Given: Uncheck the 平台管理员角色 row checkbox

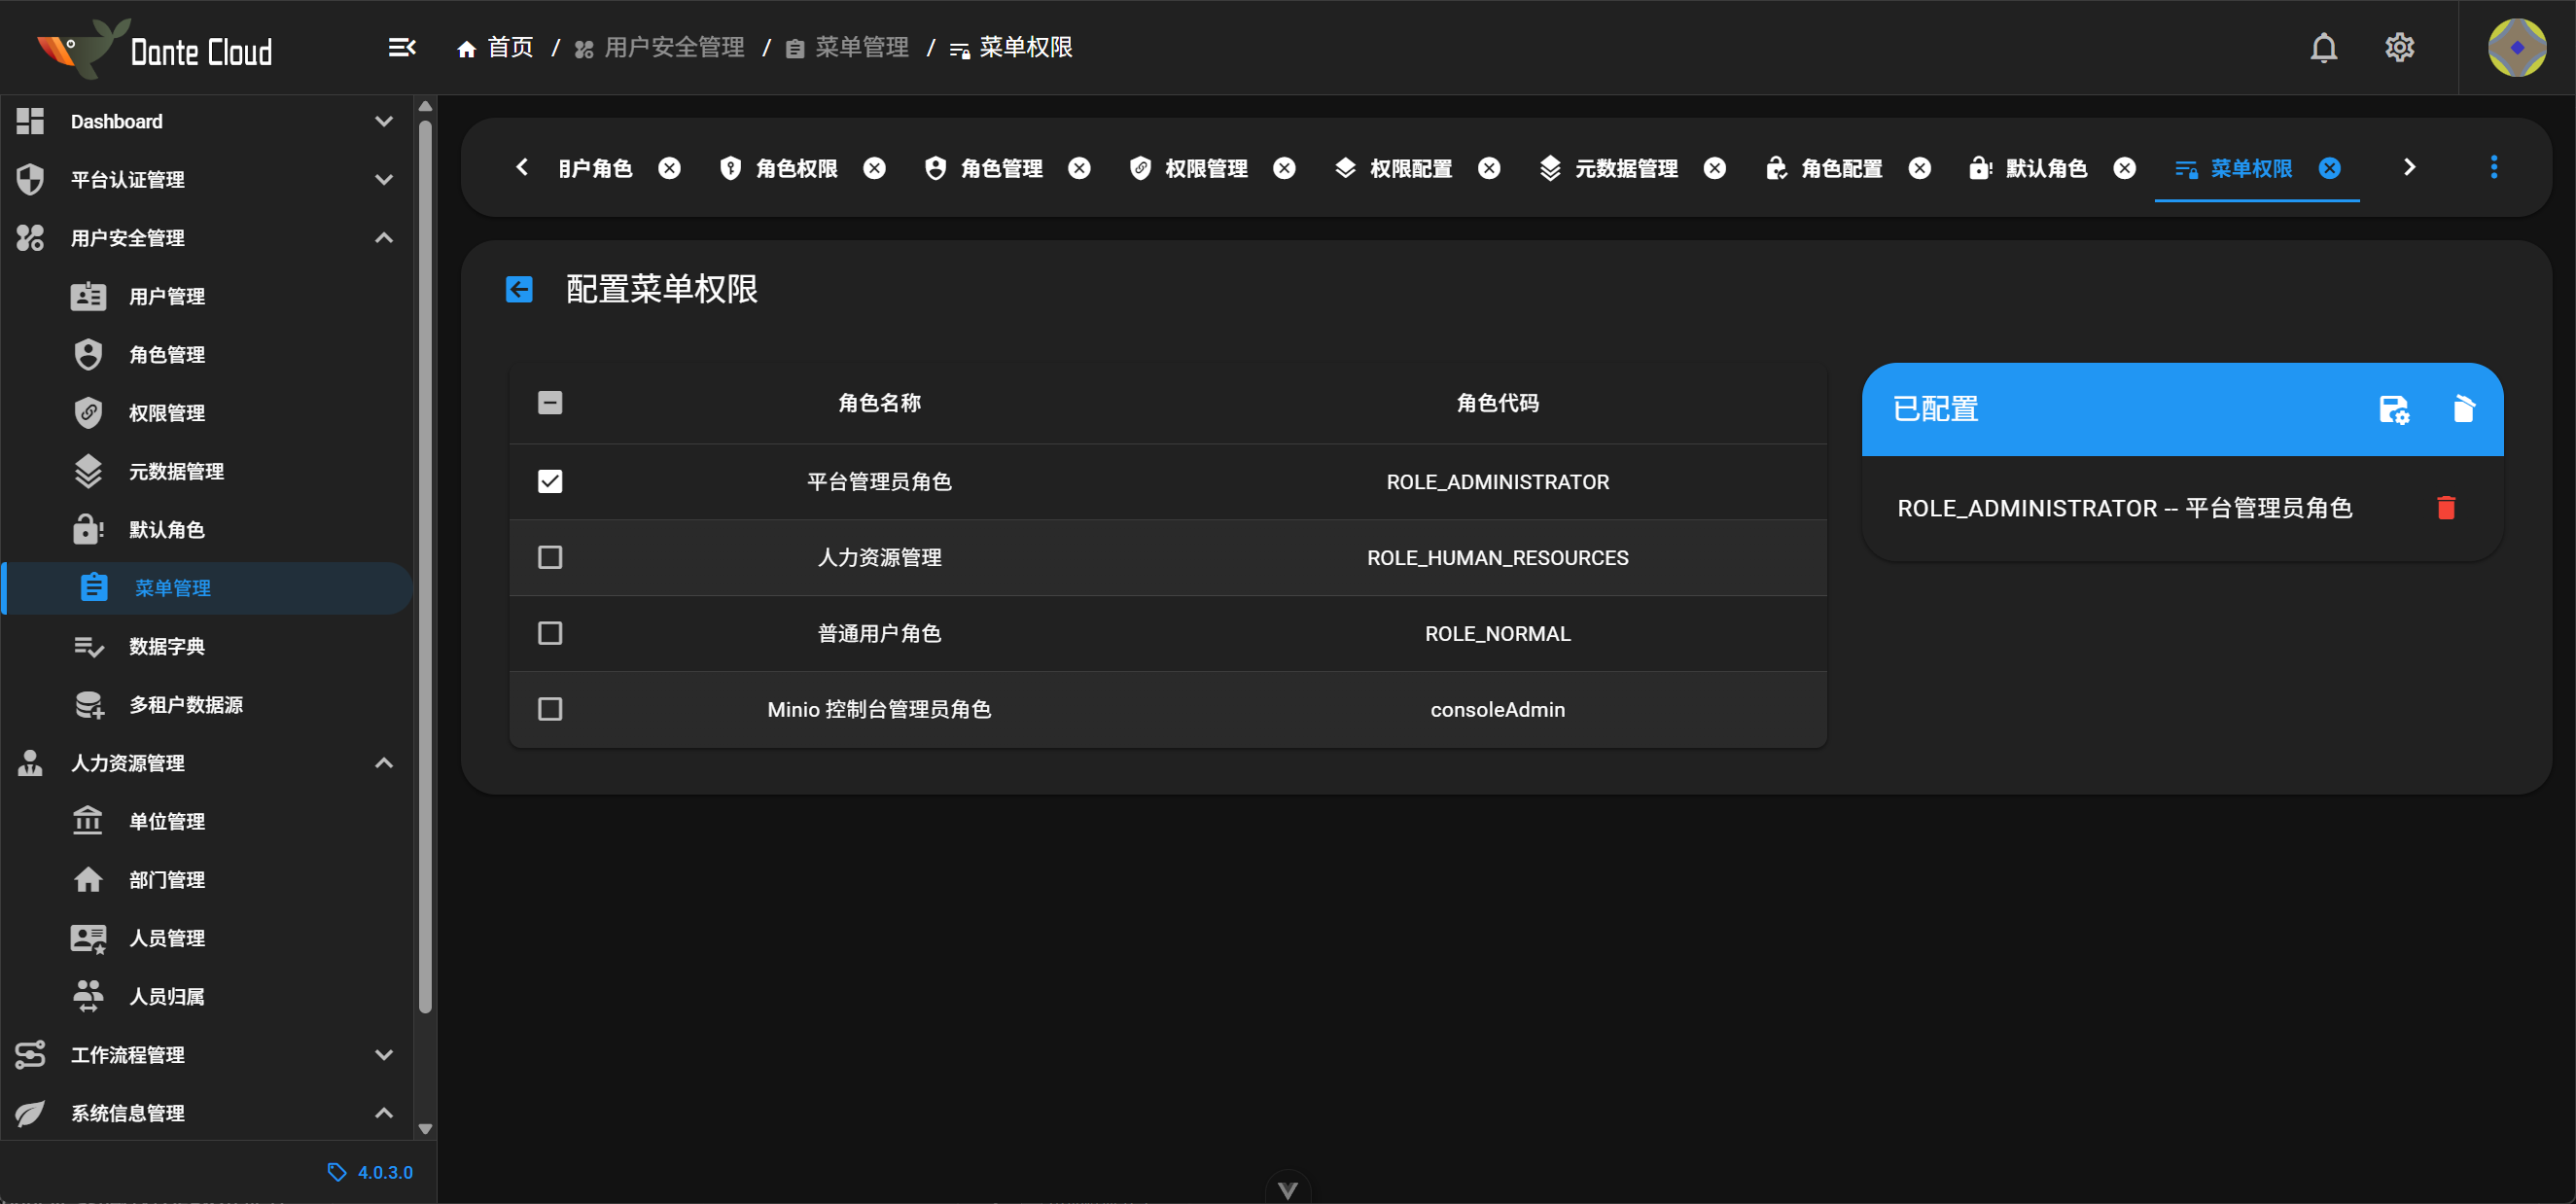Looking at the screenshot, I should pos(549,481).
